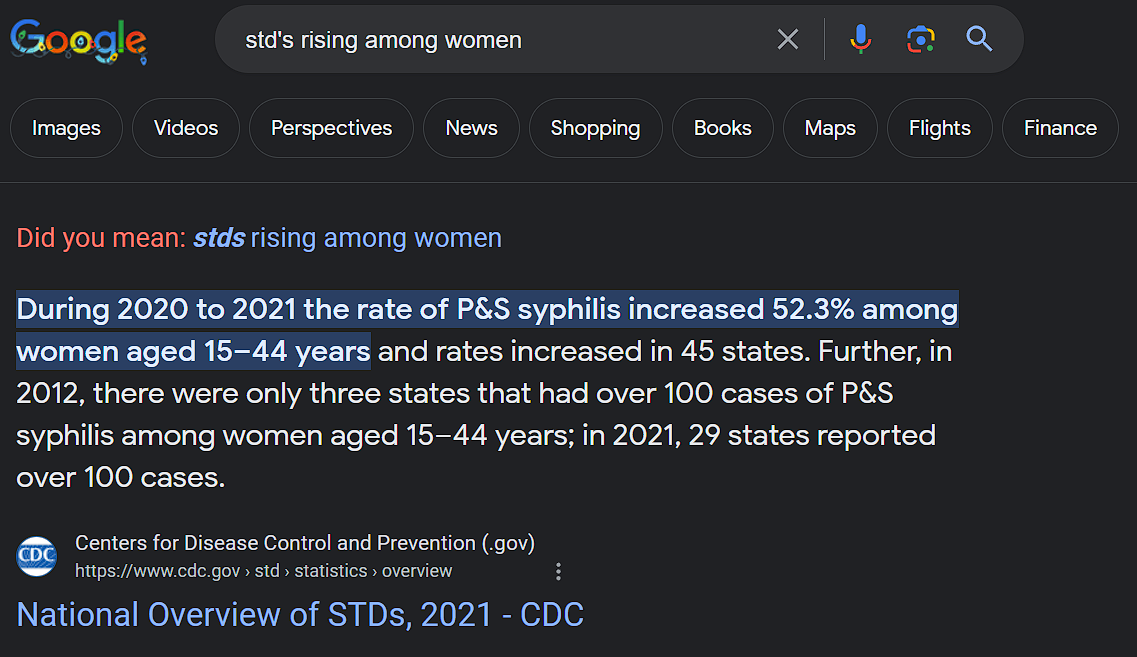1137x657 pixels.
Task: Switch to the Images filter tab
Action: (x=66, y=128)
